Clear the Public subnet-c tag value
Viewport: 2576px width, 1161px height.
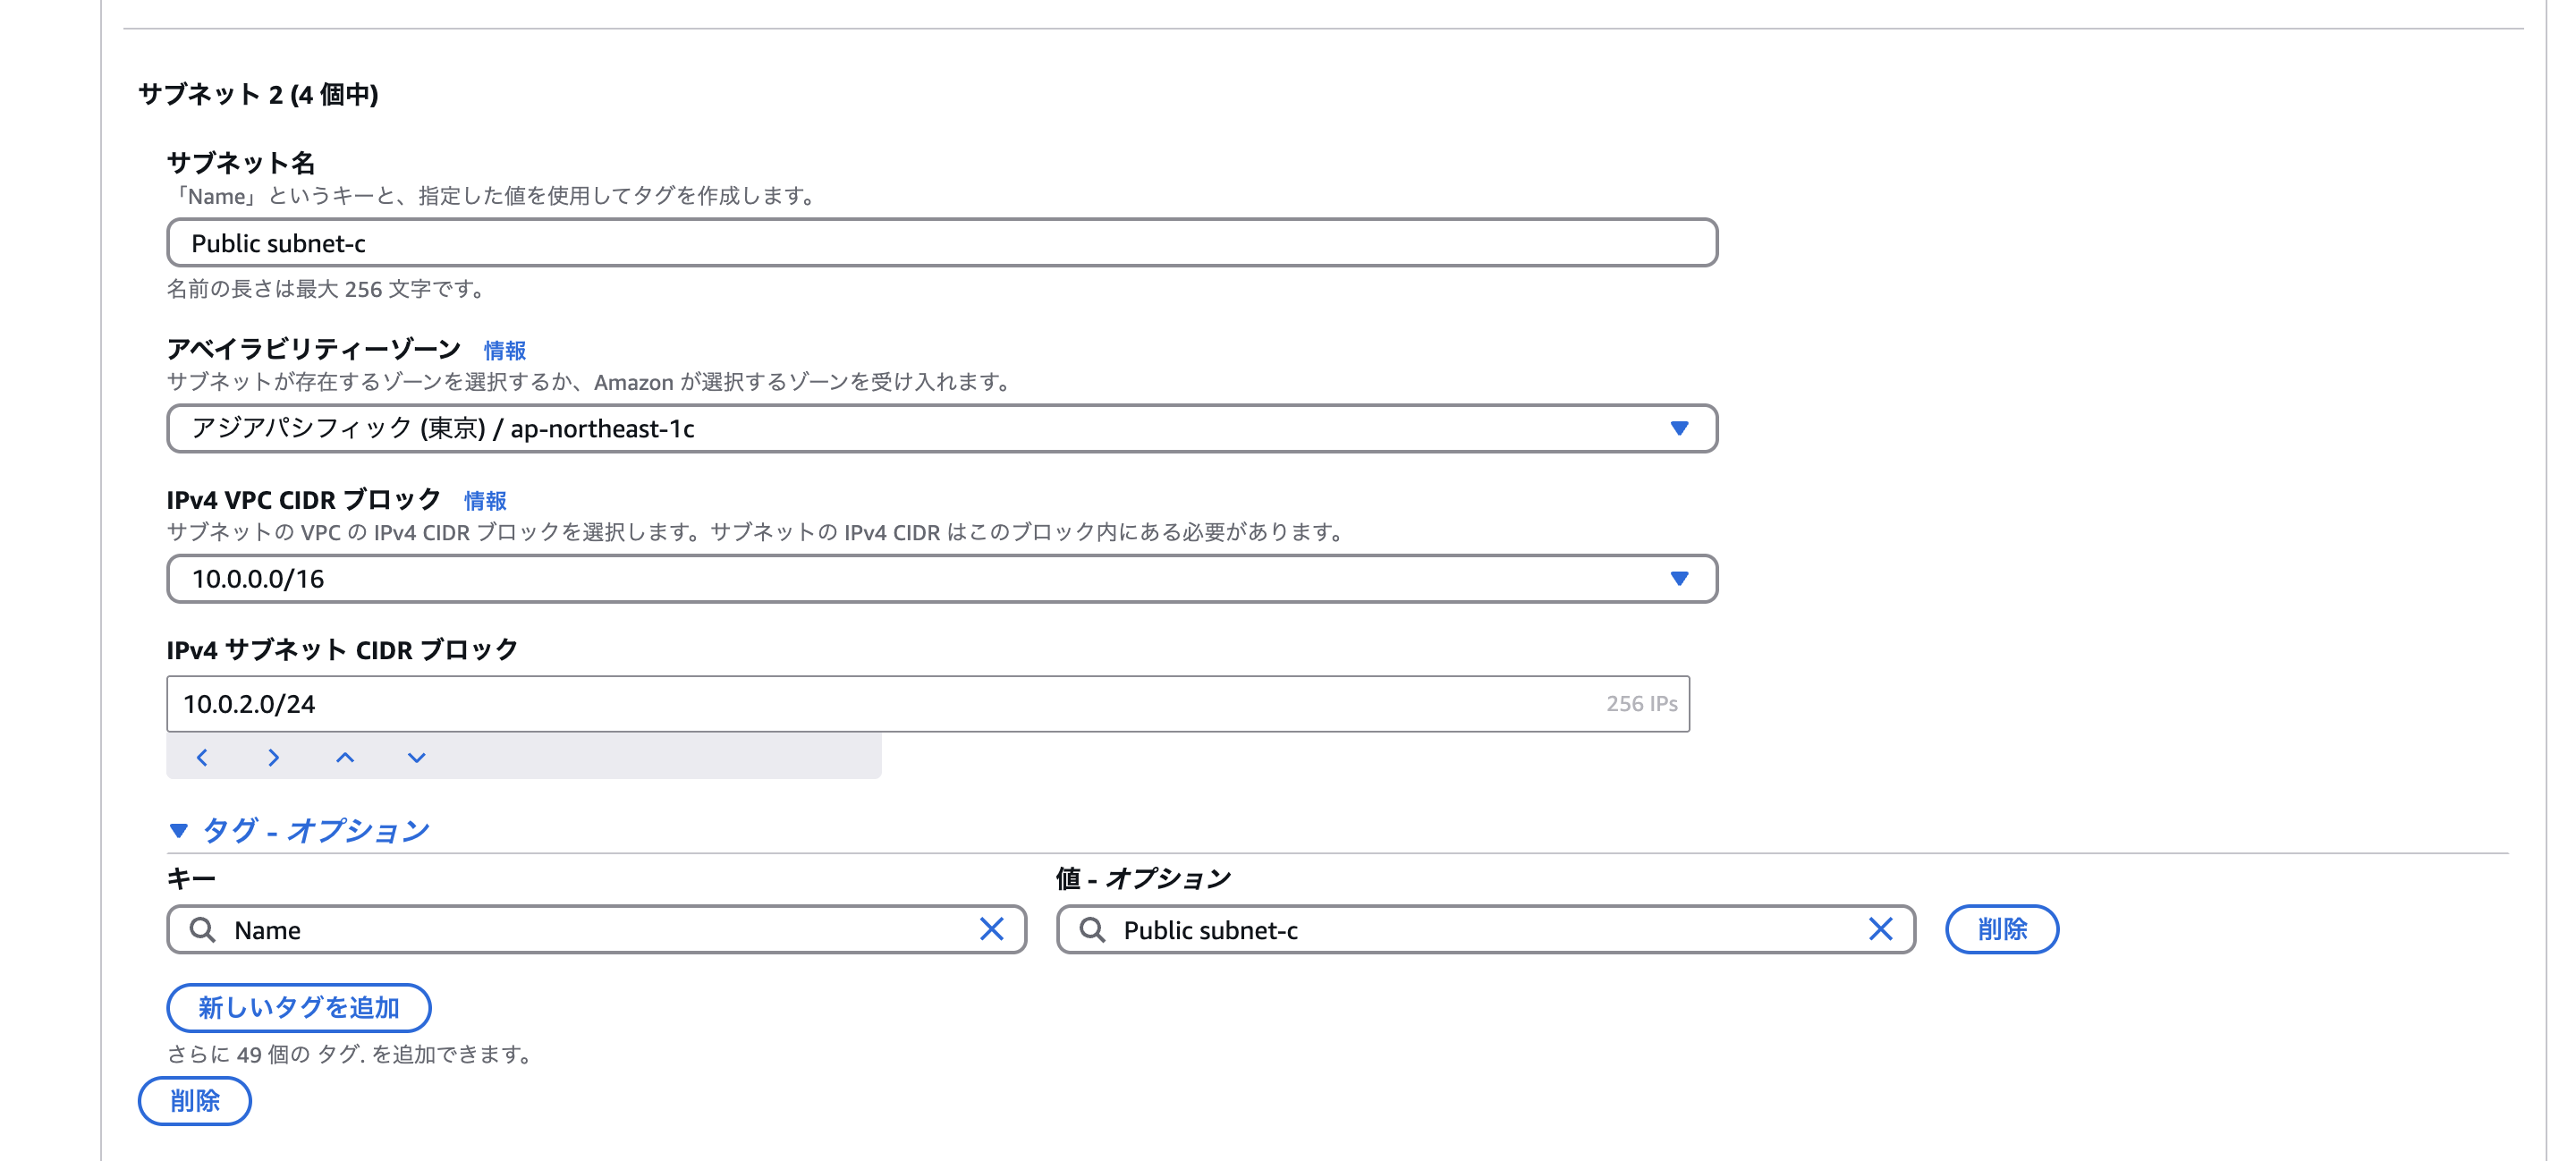(x=1880, y=929)
